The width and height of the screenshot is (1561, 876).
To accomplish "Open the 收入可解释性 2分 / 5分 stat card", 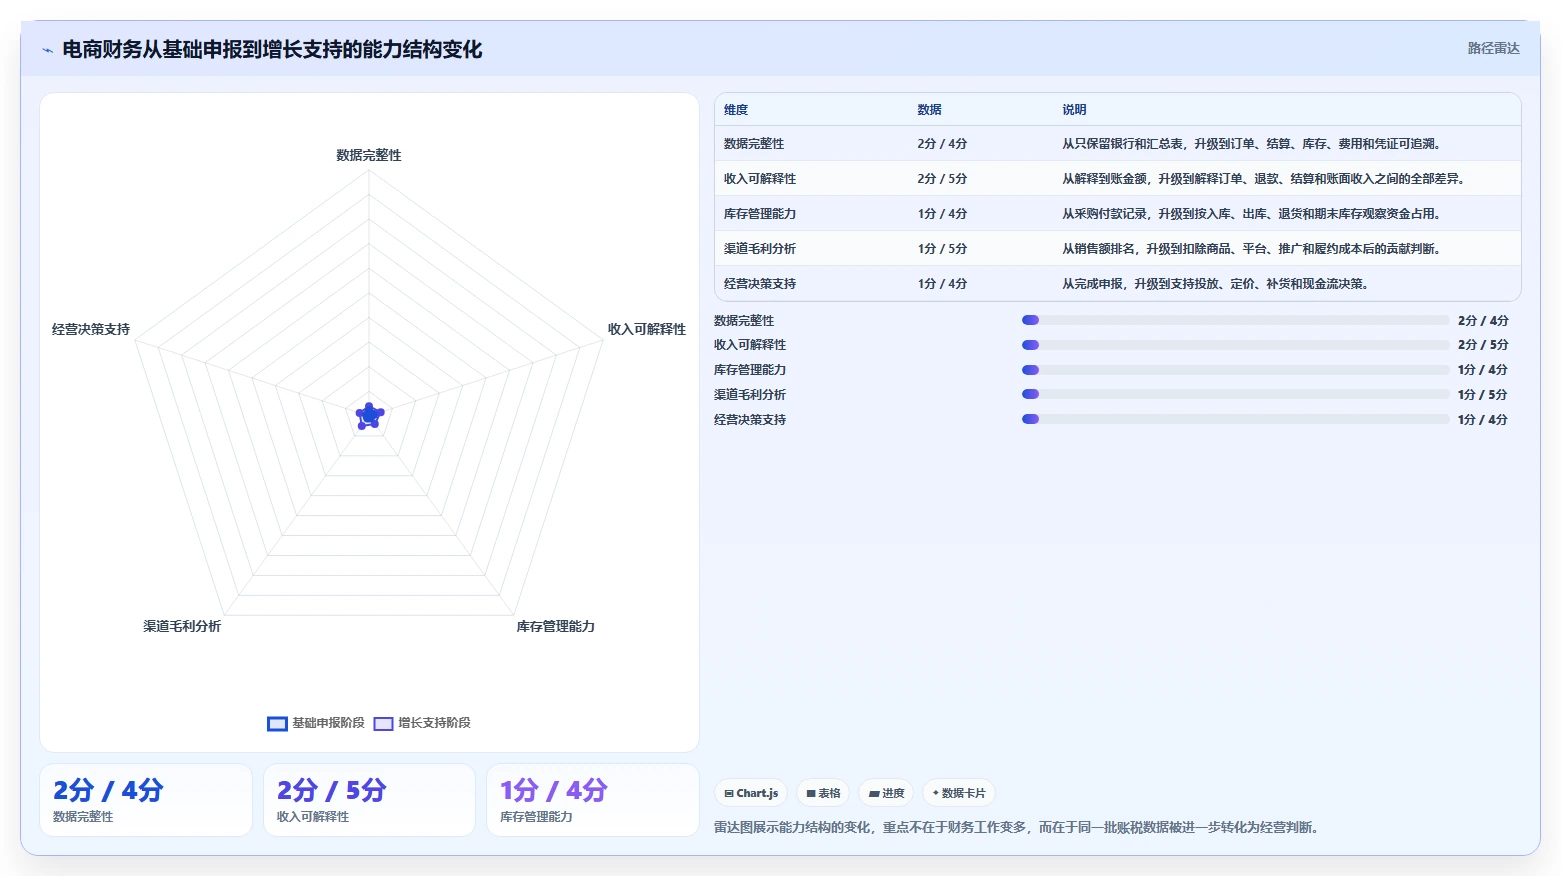I will 369,800.
